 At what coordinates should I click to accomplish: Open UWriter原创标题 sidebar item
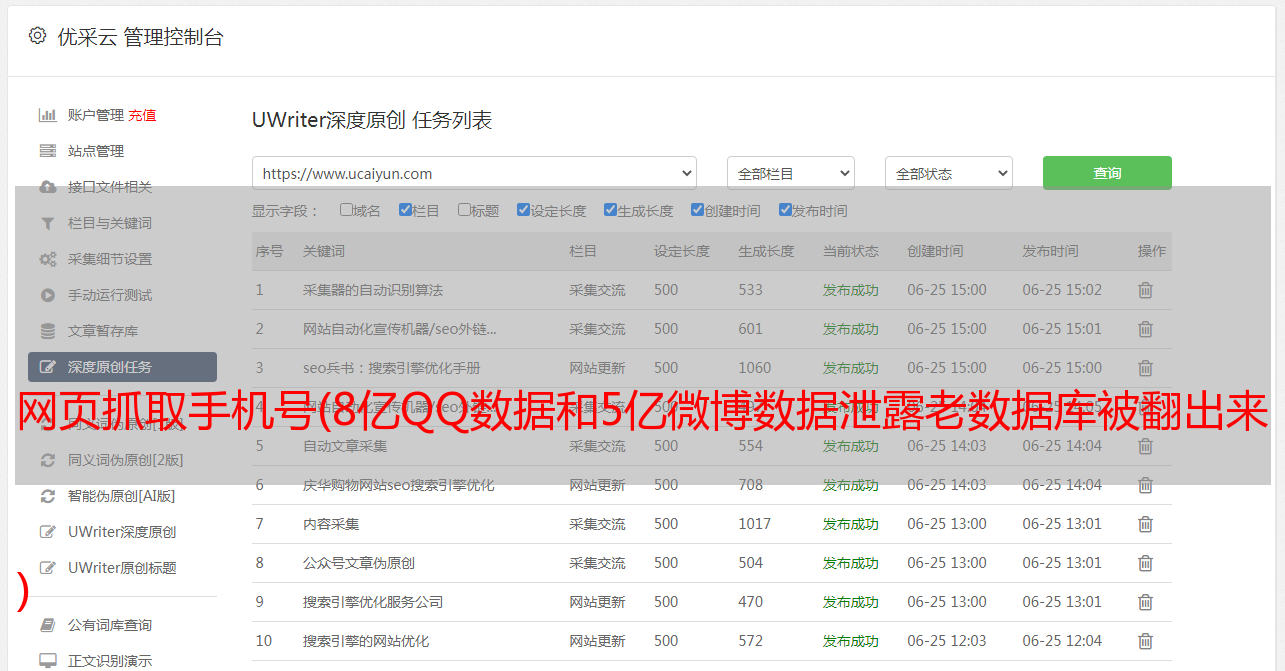[122, 568]
